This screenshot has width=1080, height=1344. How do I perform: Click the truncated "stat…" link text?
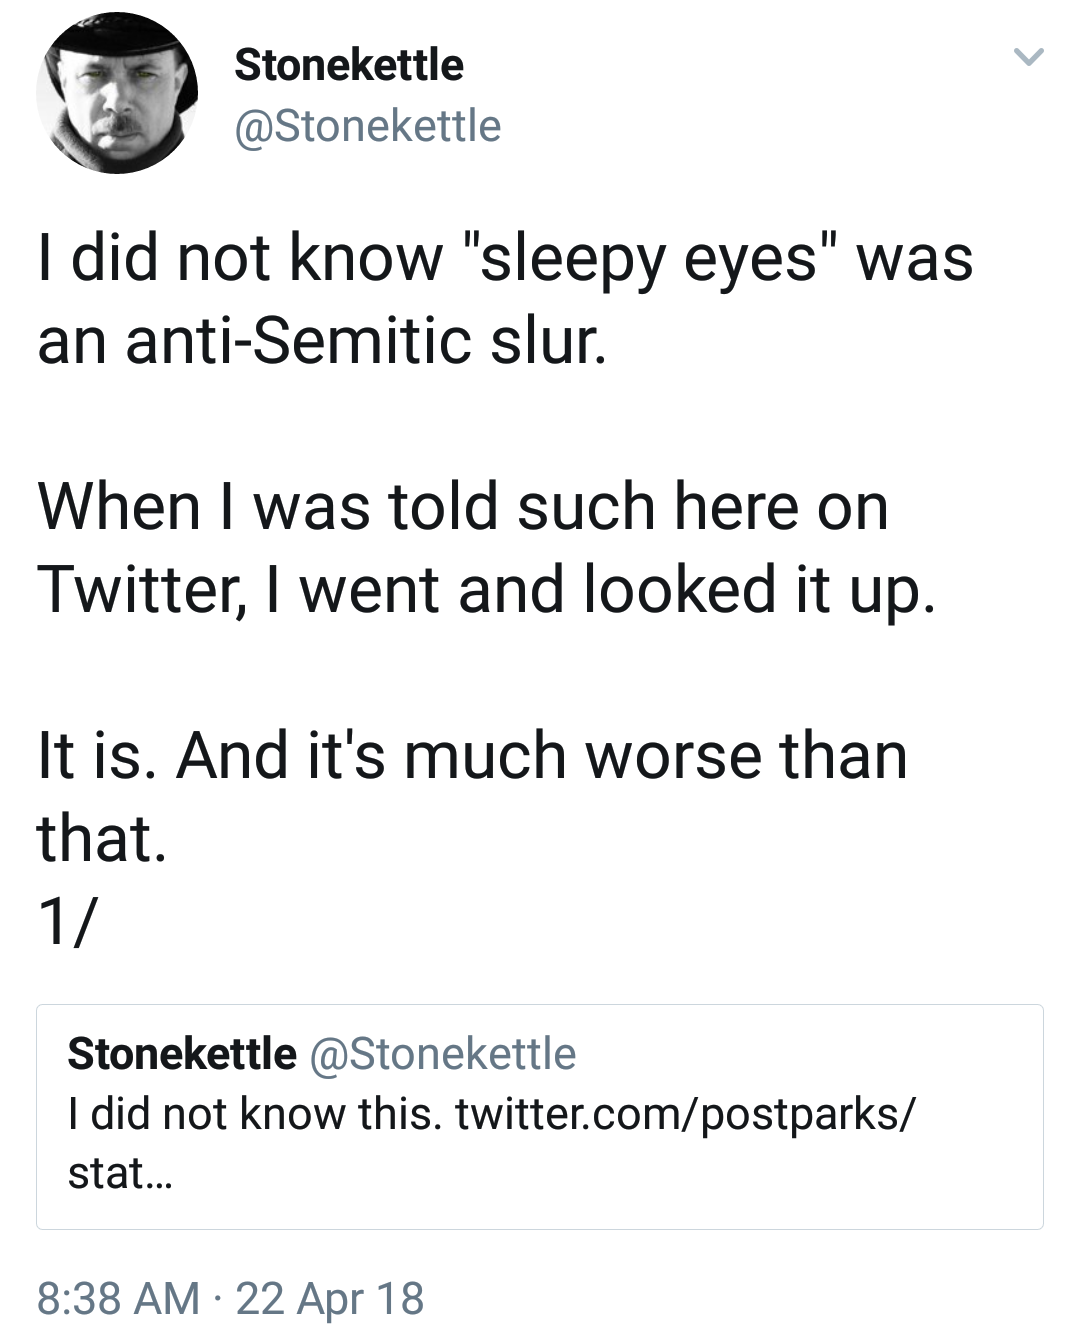(120, 1173)
